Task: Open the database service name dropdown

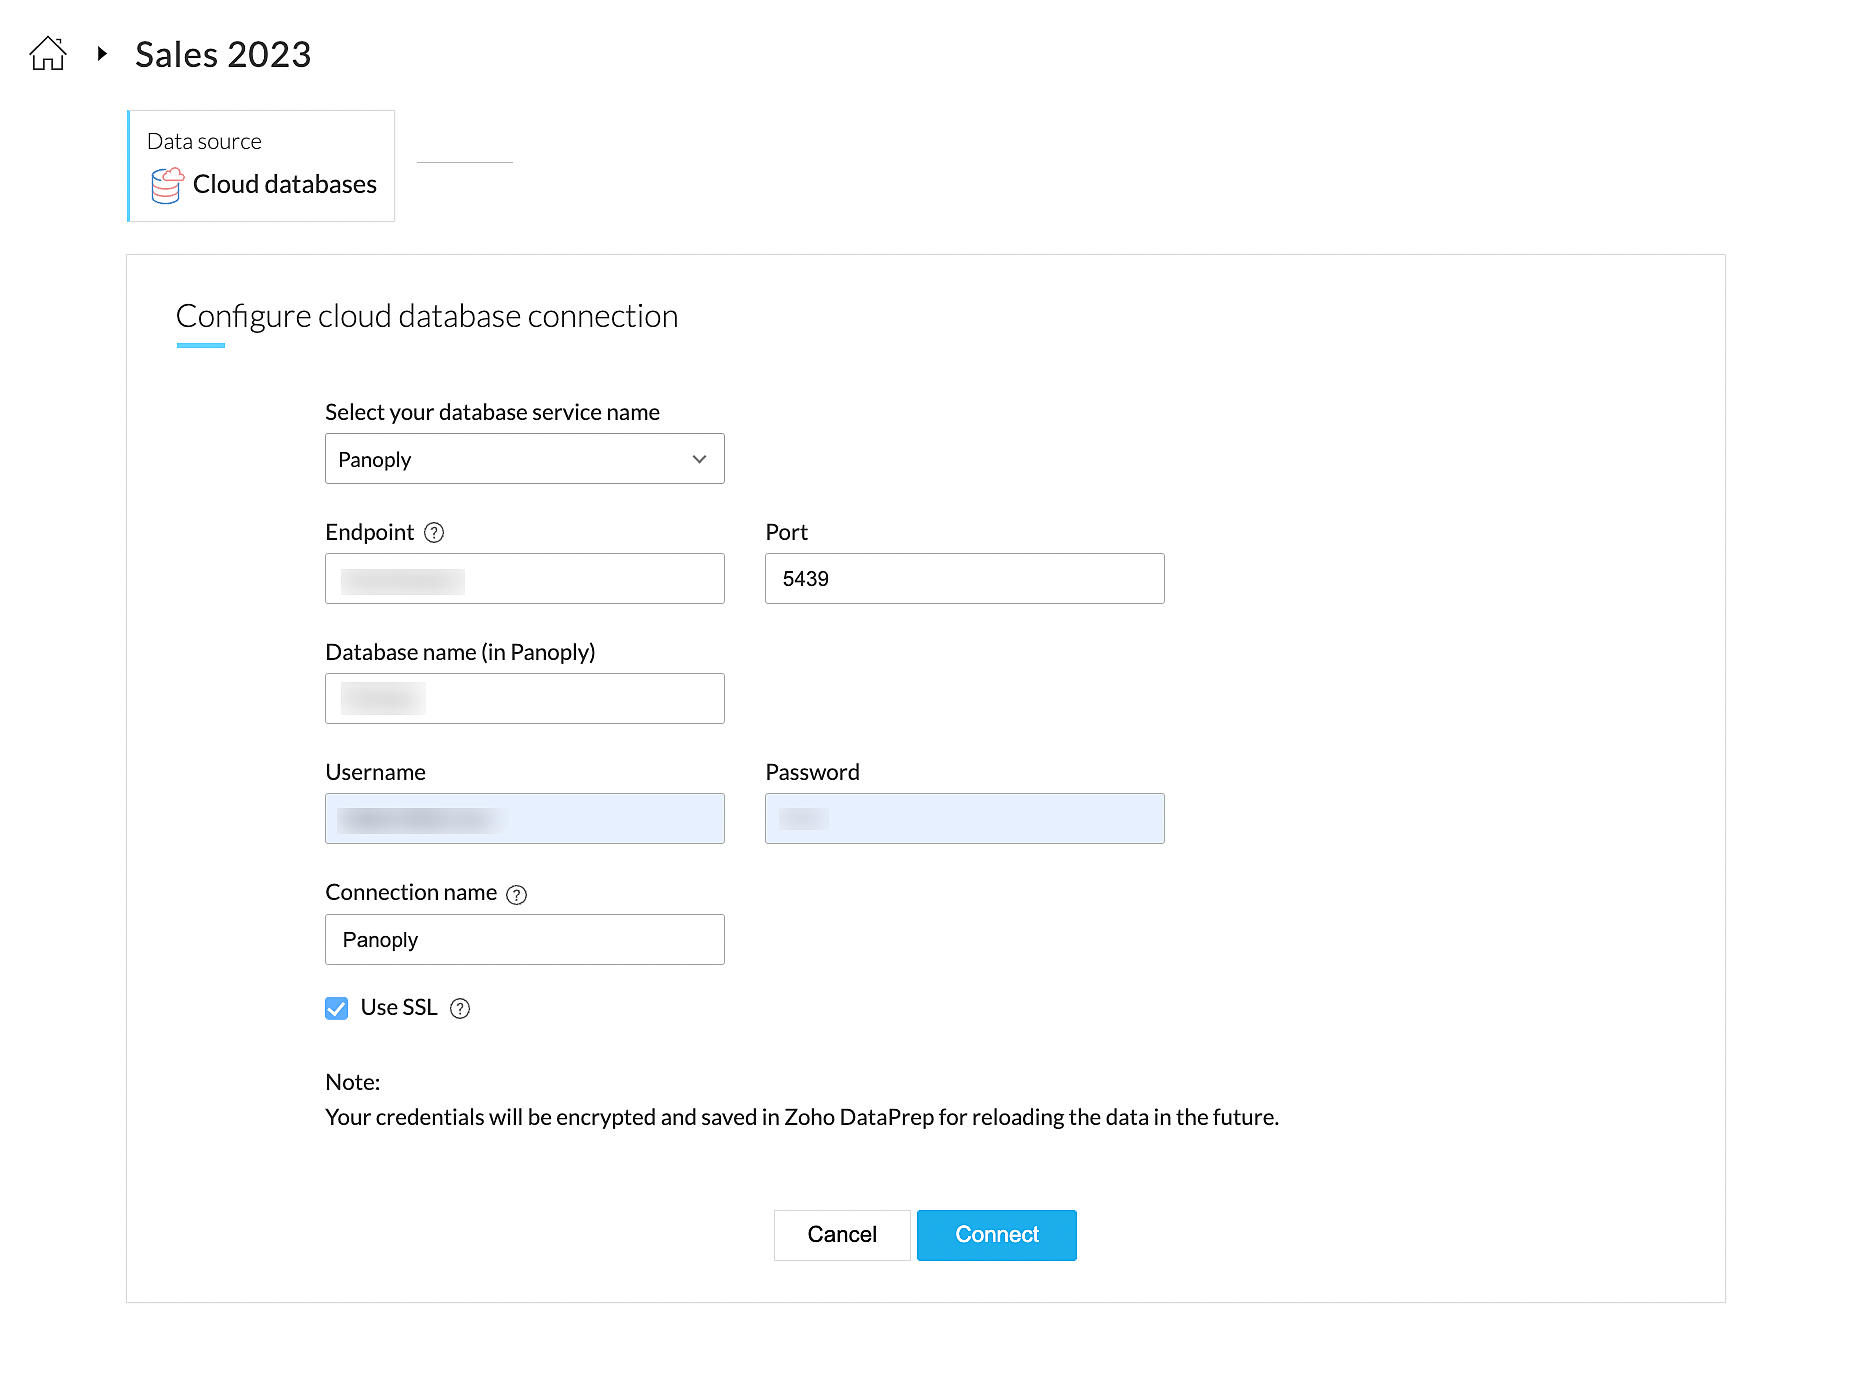Action: (x=524, y=459)
